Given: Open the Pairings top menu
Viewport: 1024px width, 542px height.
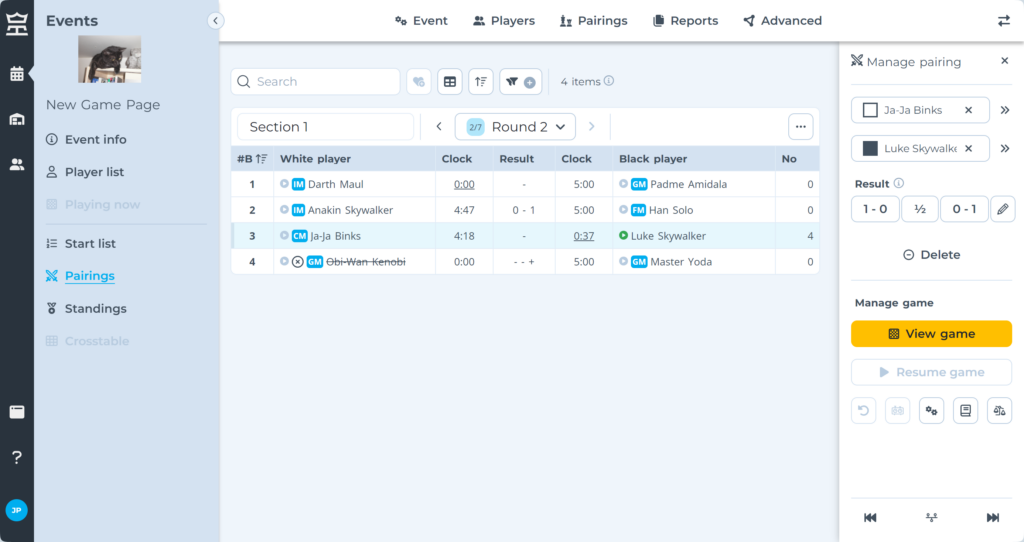Looking at the screenshot, I should 593,21.
